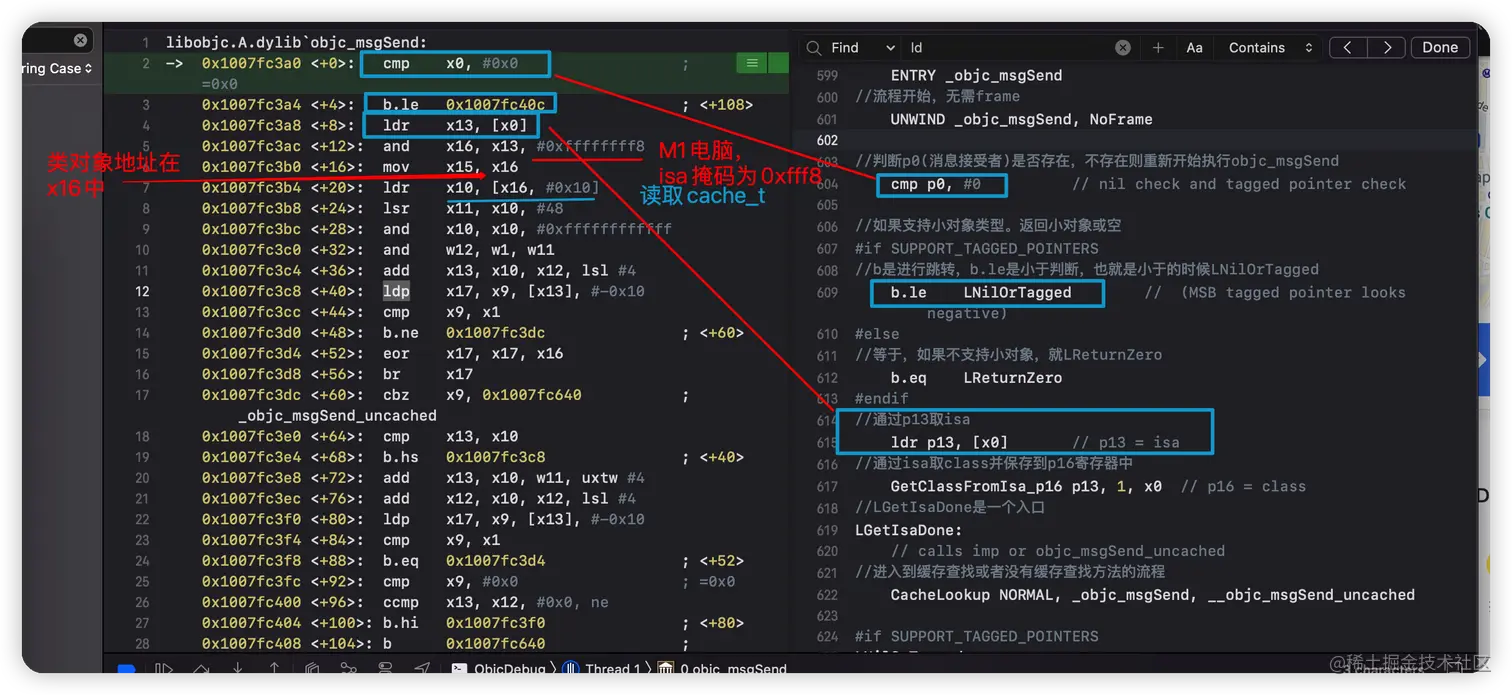
Task: Click 'eor x17, x17, x16' instruction
Action: (473, 354)
